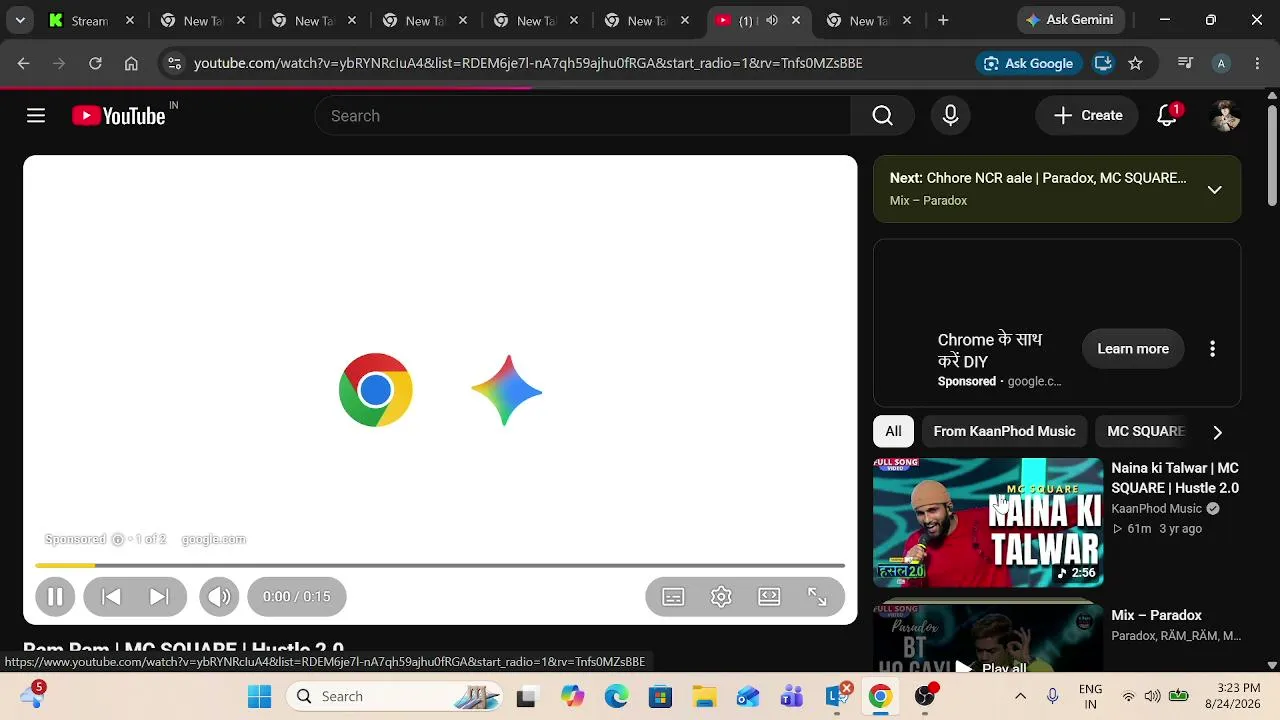Skip to next video in player
Screen dimensions: 1280x720
tap(159, 597)
